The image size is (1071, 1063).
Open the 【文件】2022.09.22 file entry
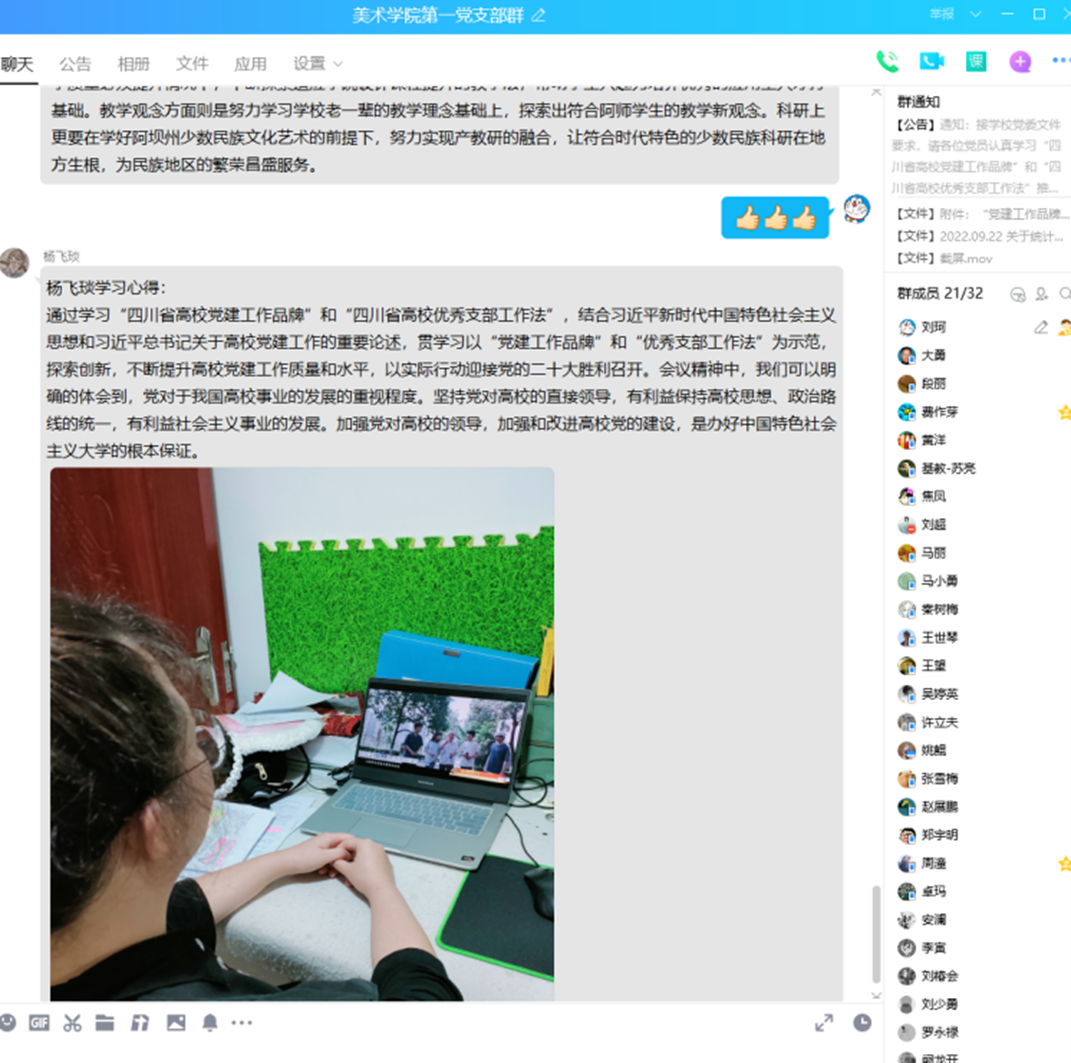click(980, 236)
